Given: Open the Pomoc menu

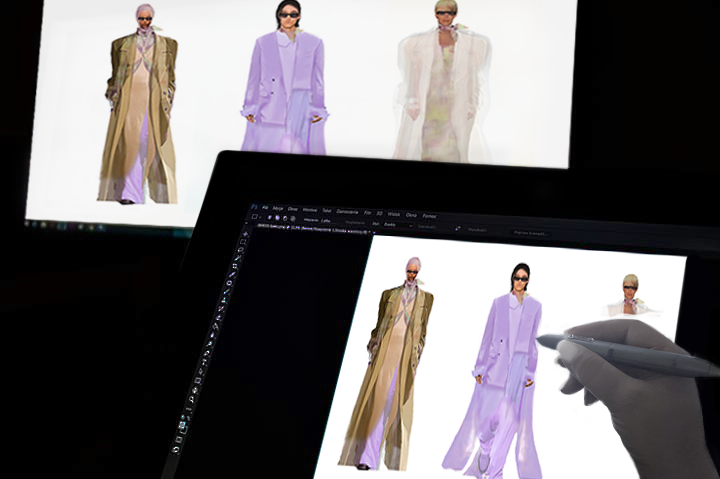Looking at the screenshot, I should point(429,216).
